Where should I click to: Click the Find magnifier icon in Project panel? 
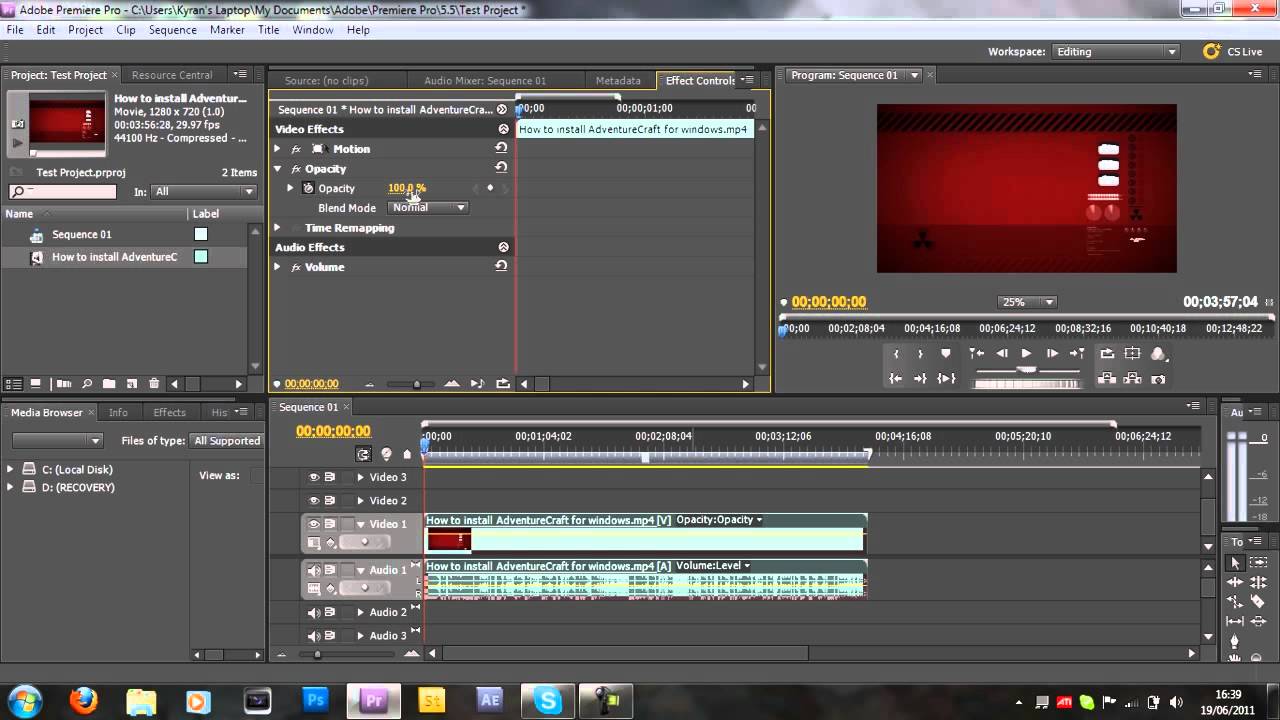click(x=87, y=384)
